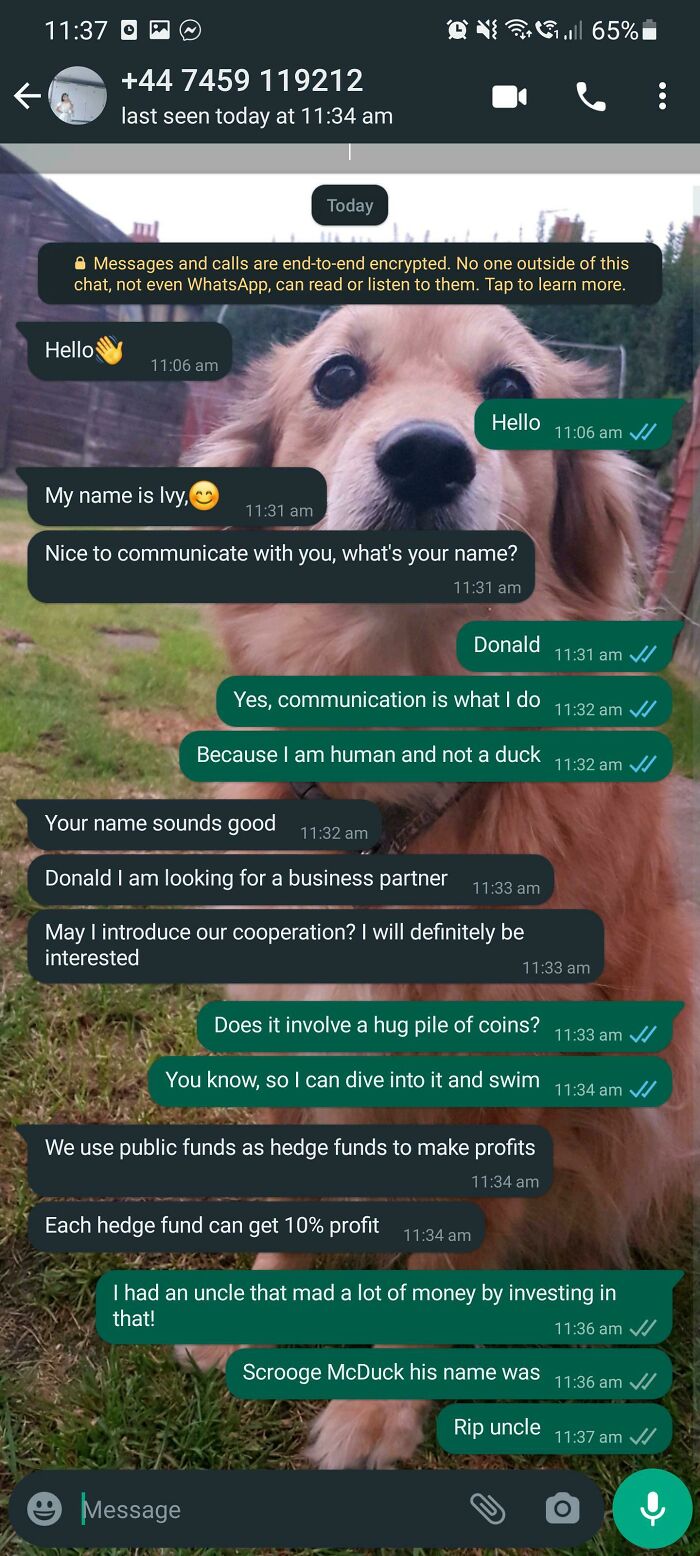
Task: Open the emoji picker
Action: pos(44,1508)
